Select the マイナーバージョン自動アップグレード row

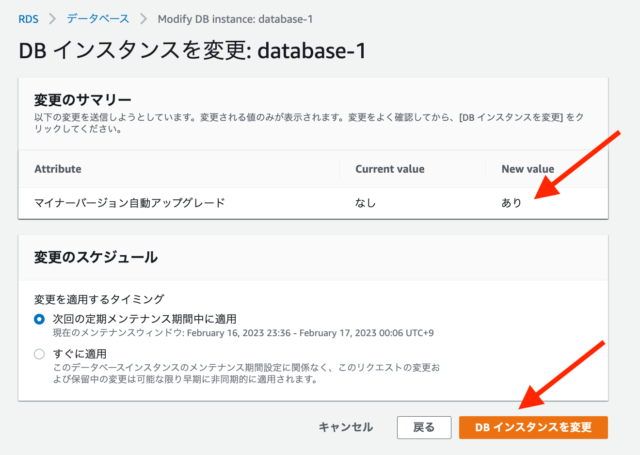click(313, 203)
